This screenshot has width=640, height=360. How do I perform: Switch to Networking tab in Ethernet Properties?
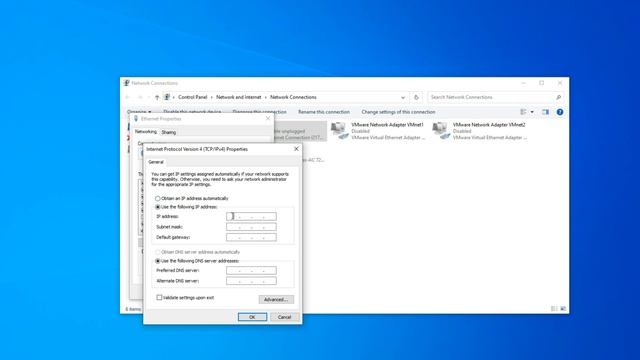(146, 131)
